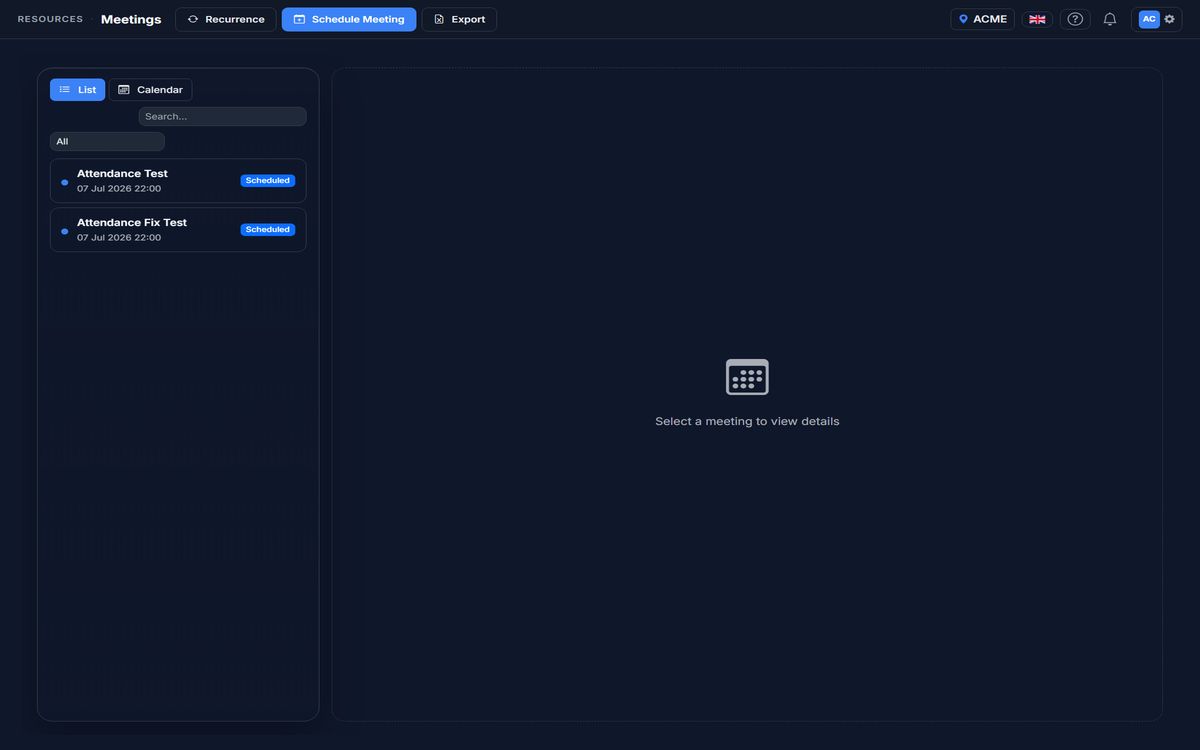Screen dimensions: 1200x750
Task: Select the Attendance Fix Test meeting
Action: pos(178,230)
